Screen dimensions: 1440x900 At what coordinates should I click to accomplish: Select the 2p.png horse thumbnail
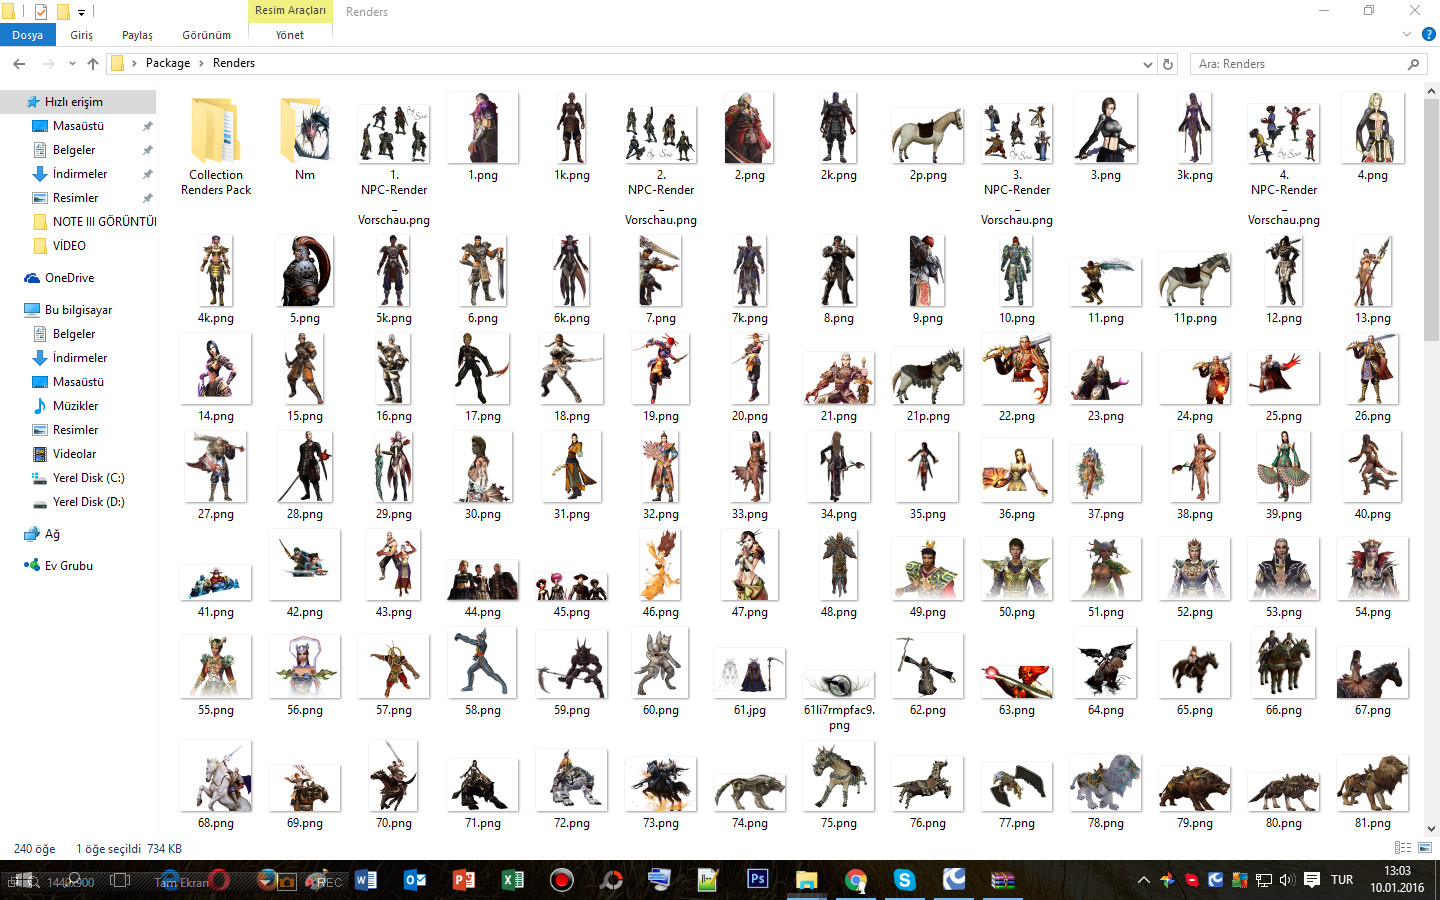pos(928,136)
